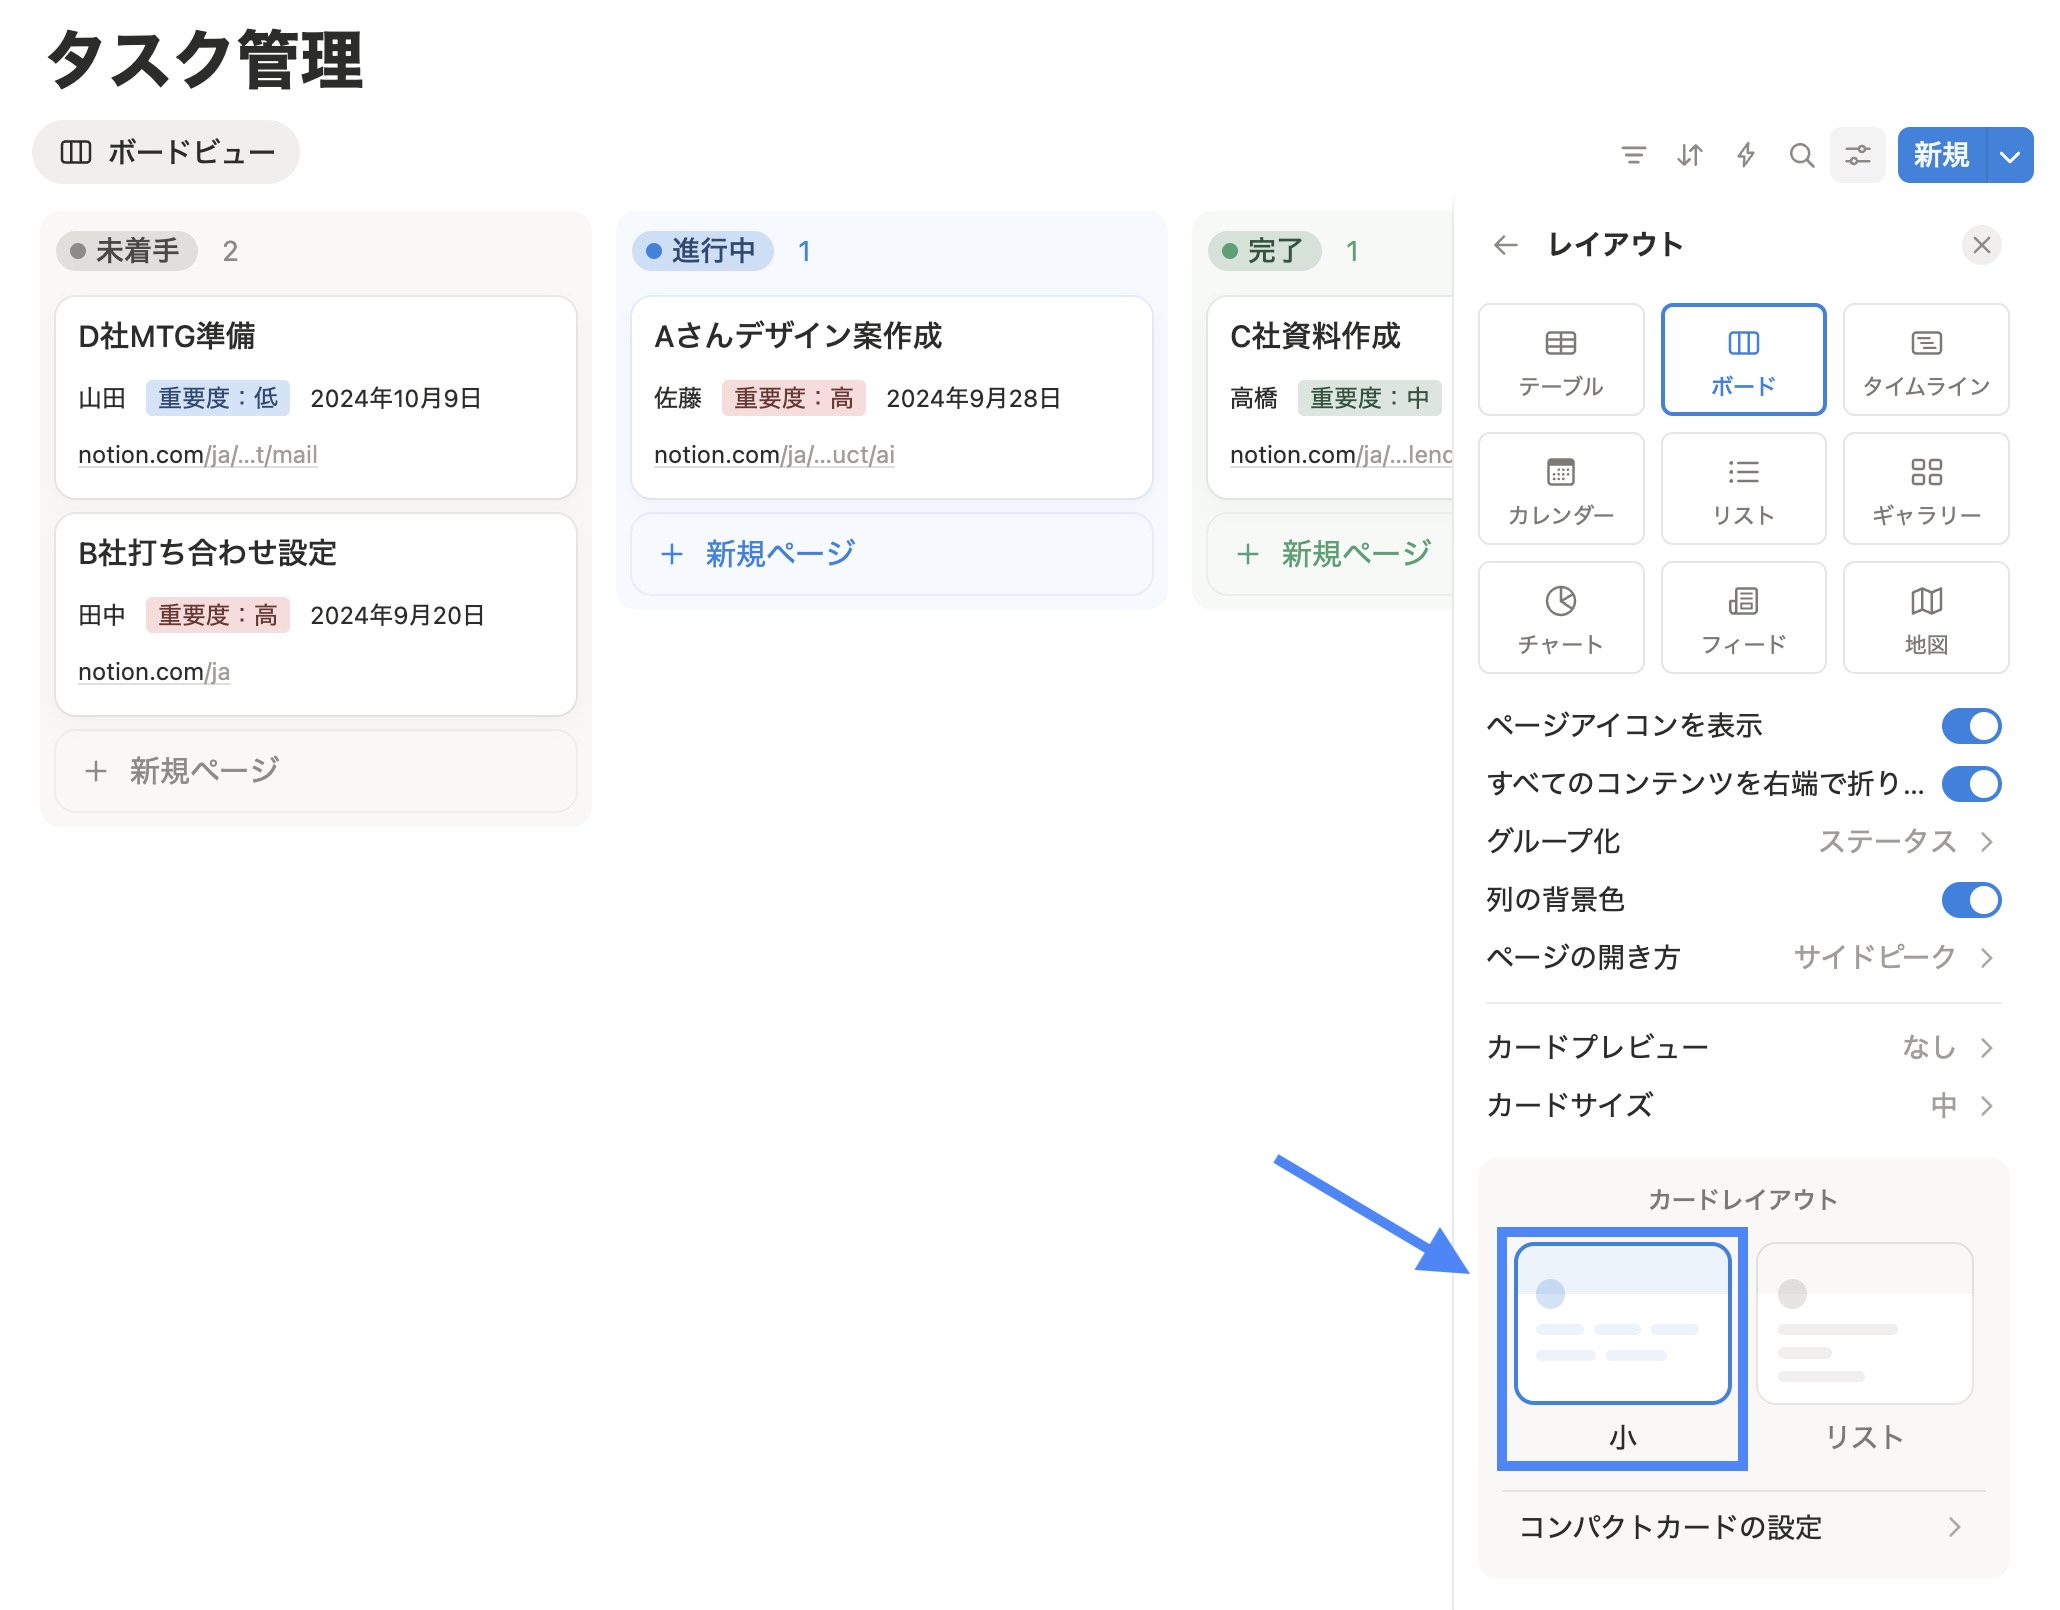Open the notion.com link on D社MTG準備 card
This screenshot has width=2060, height=1610.
point(196,455)
